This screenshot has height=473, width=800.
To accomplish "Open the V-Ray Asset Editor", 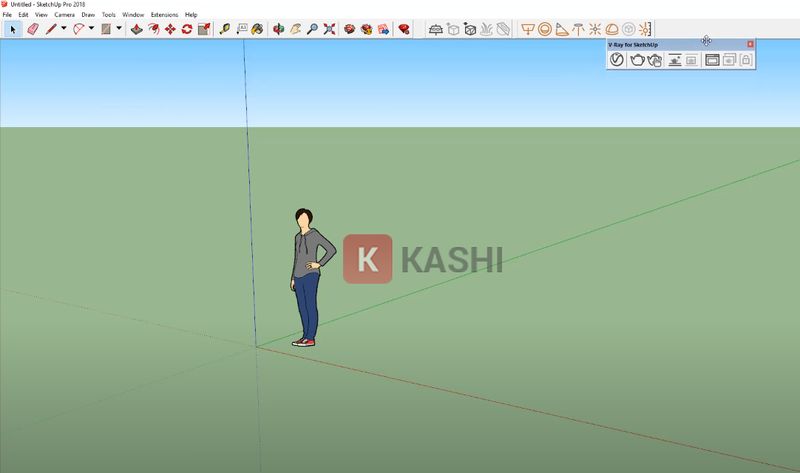I will click(617, 60).
